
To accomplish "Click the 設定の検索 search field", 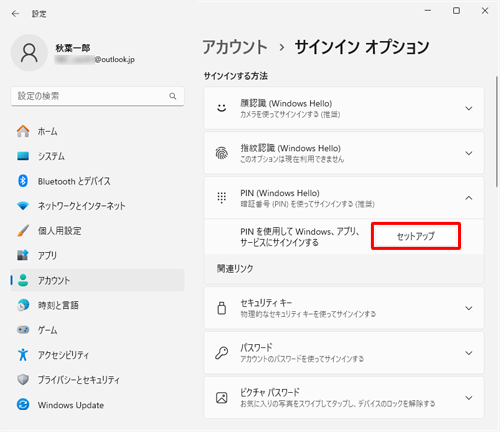I will [97, 96].
